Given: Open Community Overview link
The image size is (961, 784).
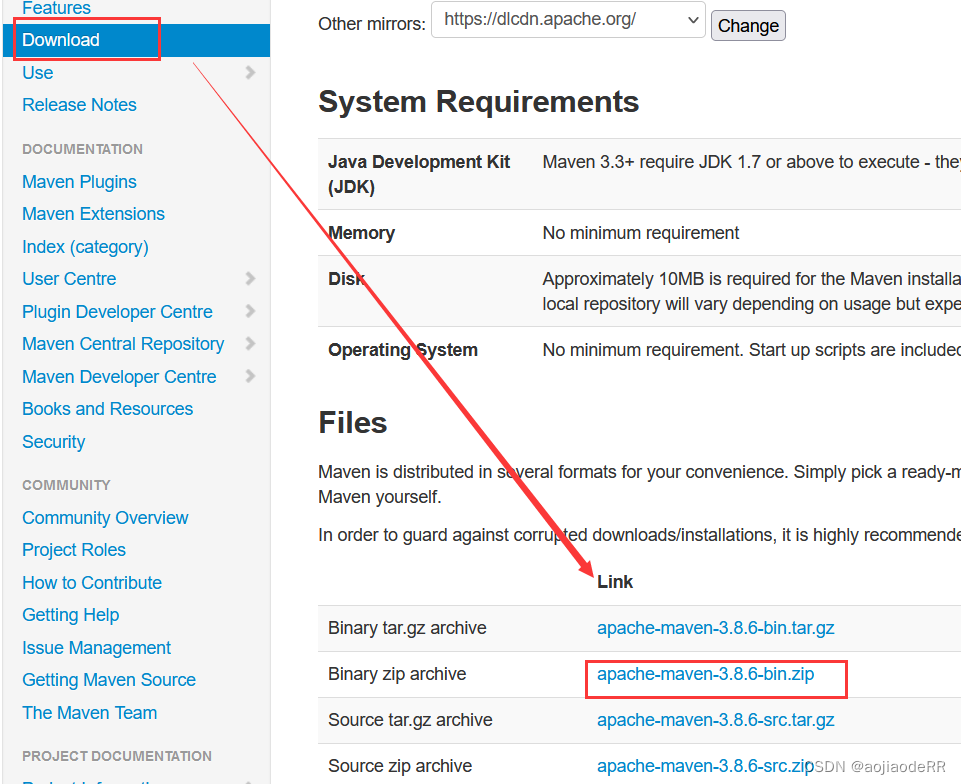Looking at the screenshot, I should [x=105, y=518].
